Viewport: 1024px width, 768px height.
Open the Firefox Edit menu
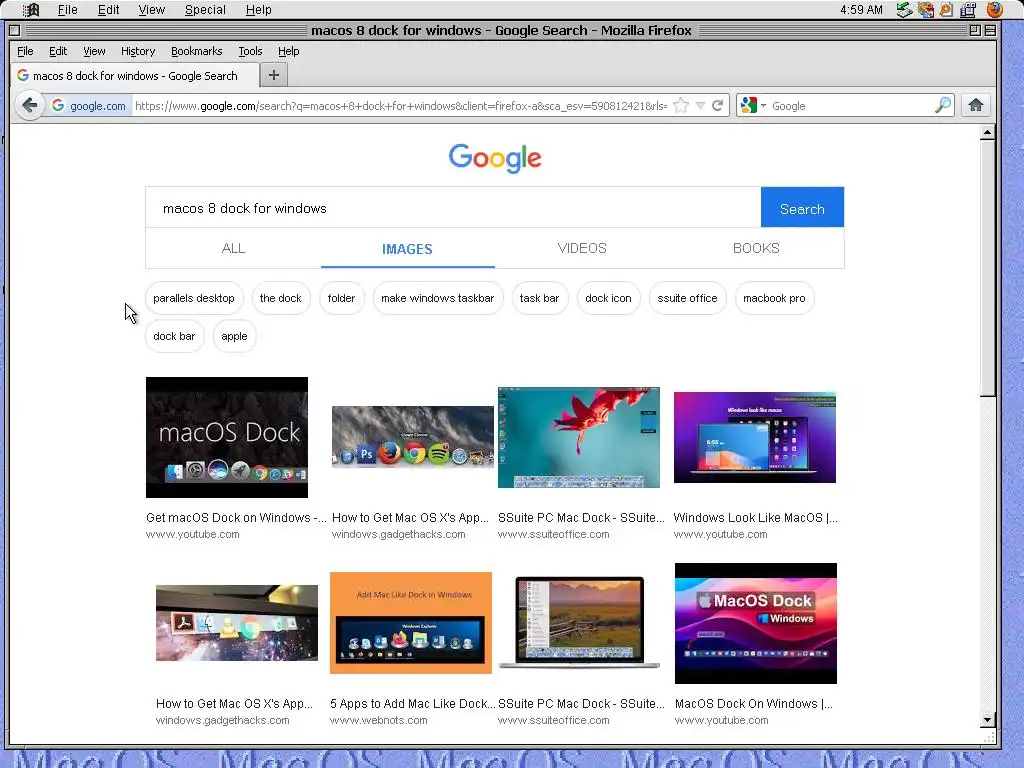click(x=58, y=51)
